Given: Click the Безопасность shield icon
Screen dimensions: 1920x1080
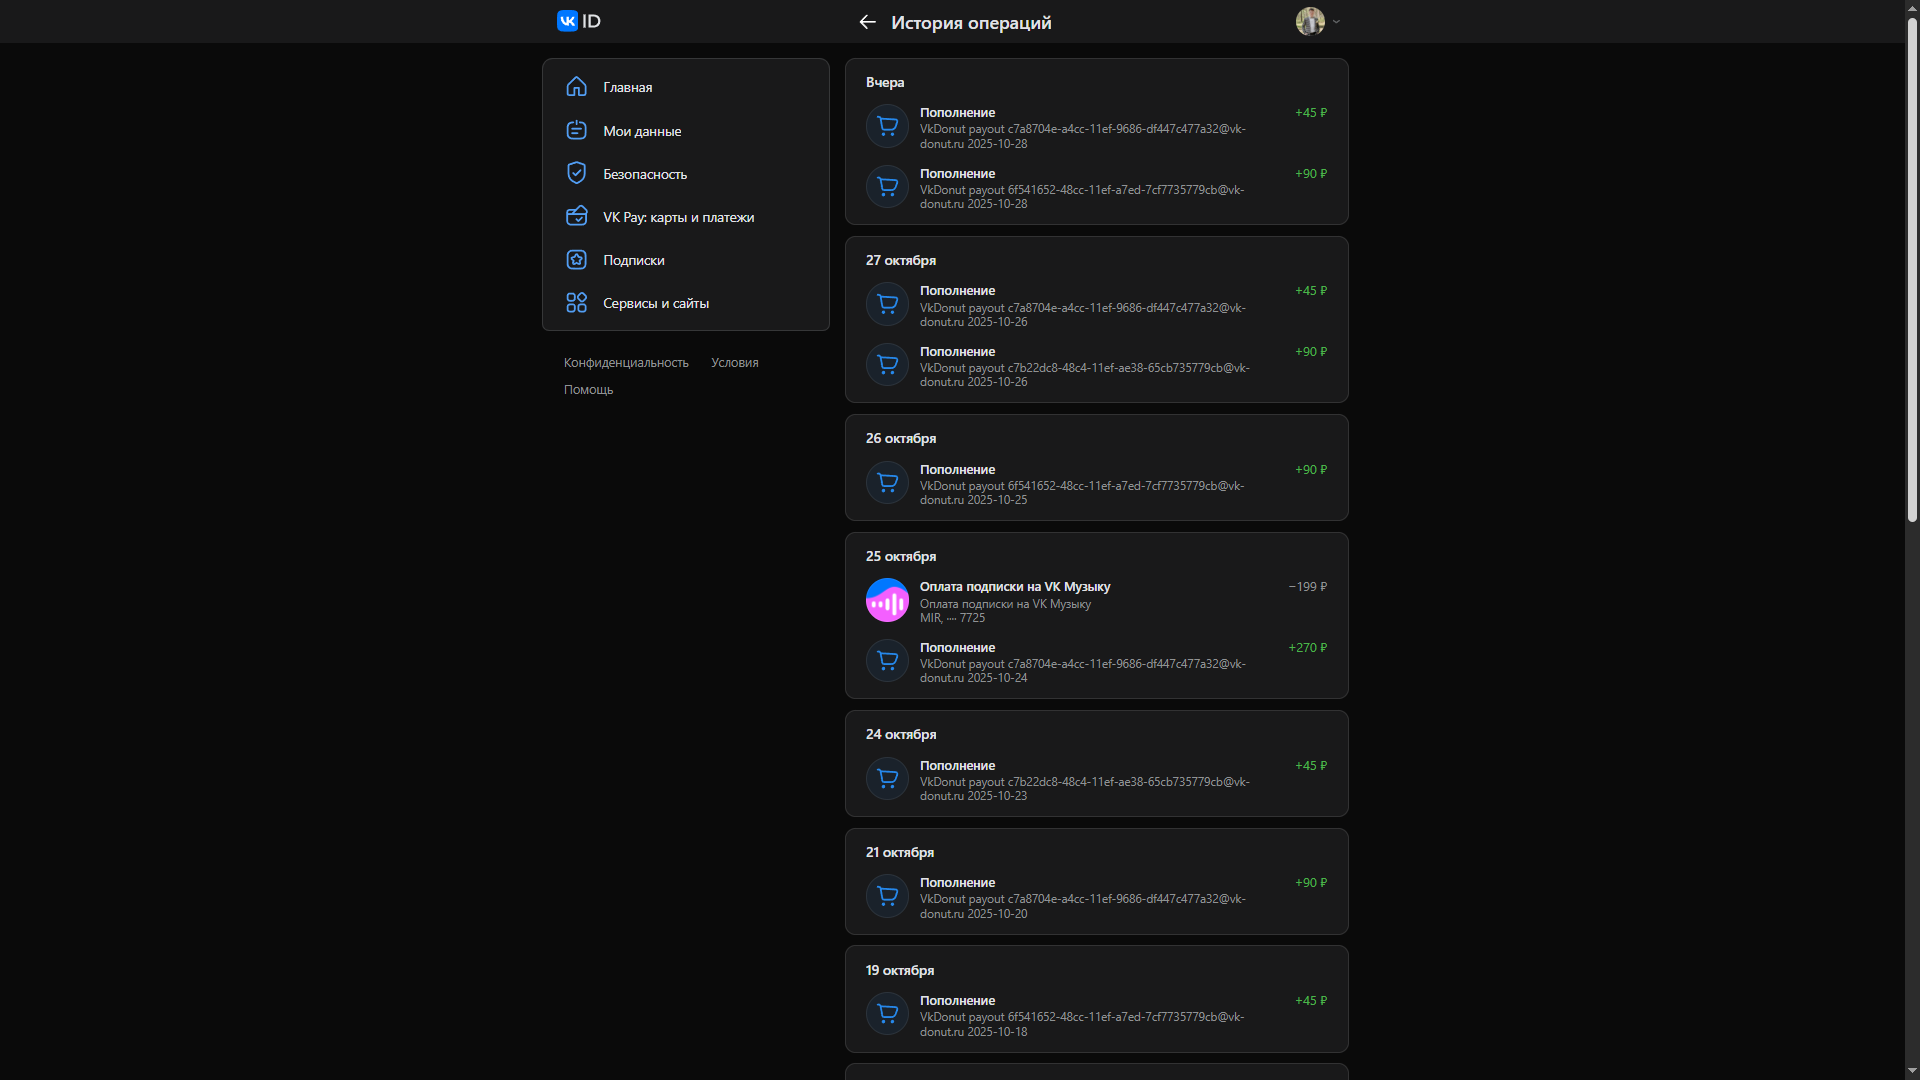Looking at the screenshot, I should point(576,173).
